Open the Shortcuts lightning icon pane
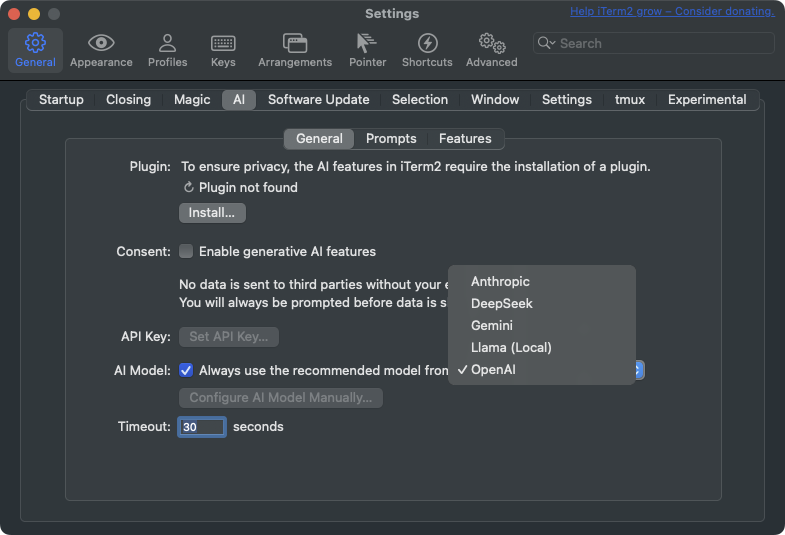 click(x=427, y=43)
